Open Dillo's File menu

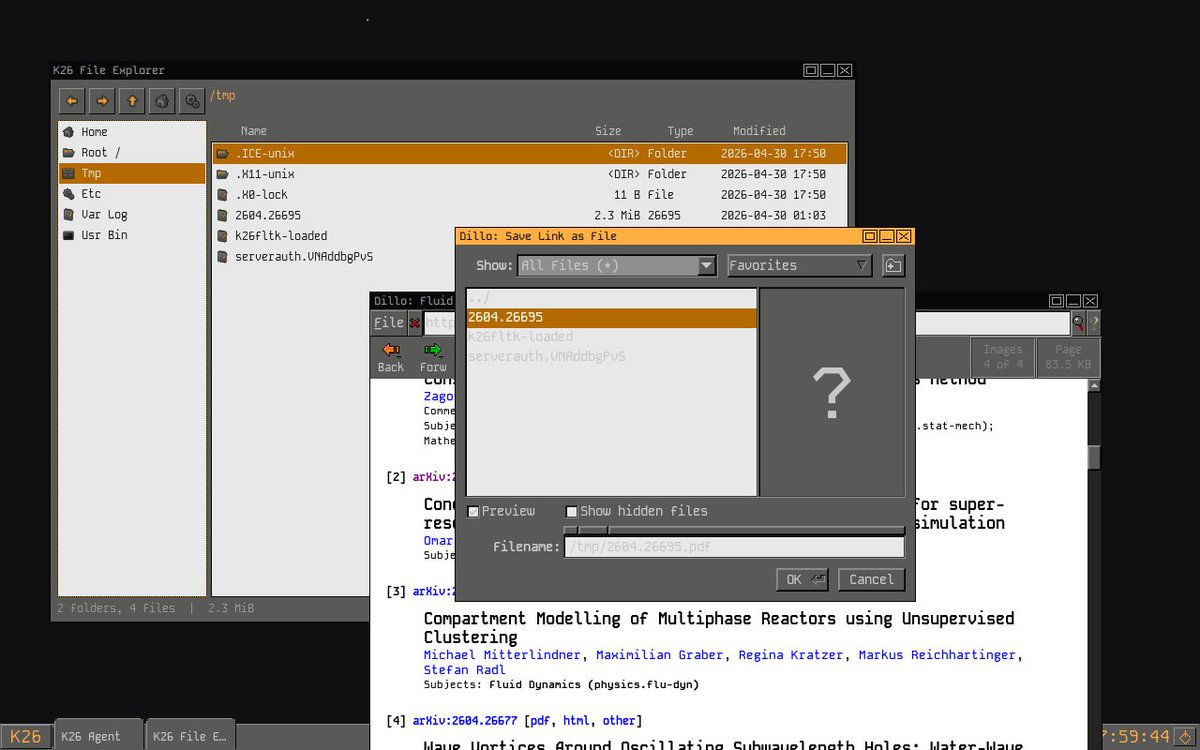(x=388, y=322)
